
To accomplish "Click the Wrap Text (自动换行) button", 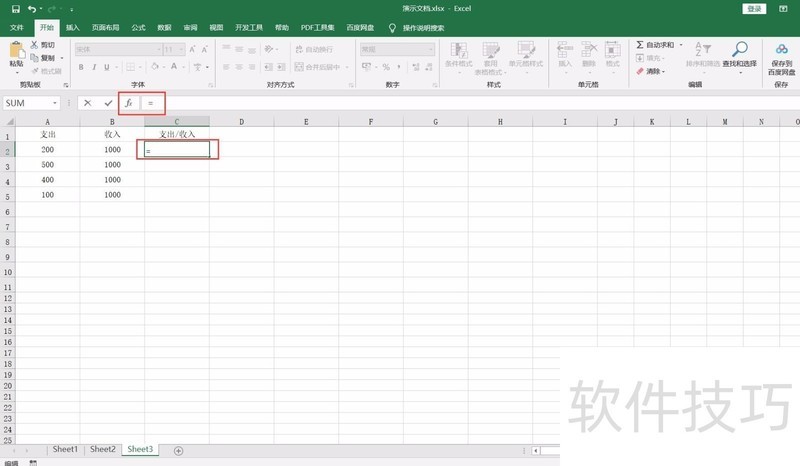I will (314, 50).
